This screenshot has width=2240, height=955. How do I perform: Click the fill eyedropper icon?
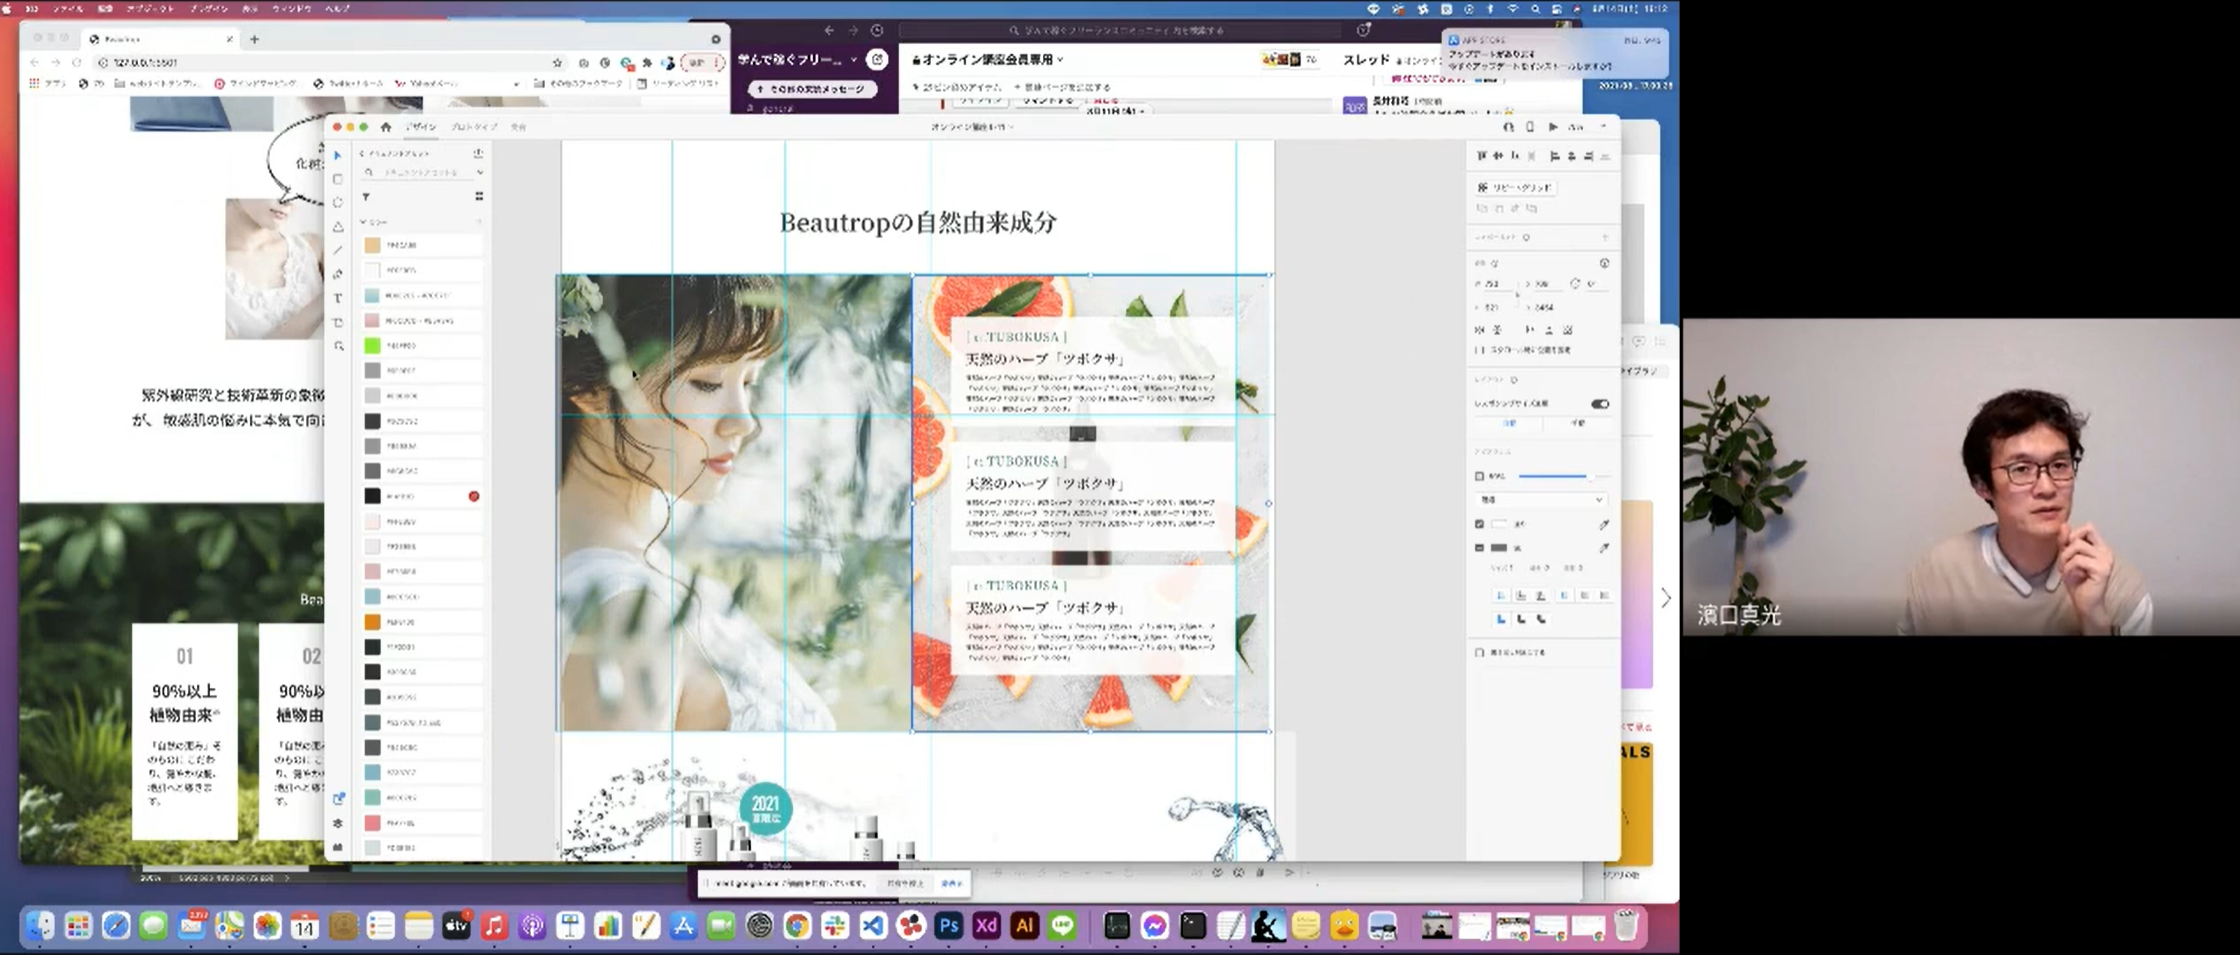(1604, 524)
